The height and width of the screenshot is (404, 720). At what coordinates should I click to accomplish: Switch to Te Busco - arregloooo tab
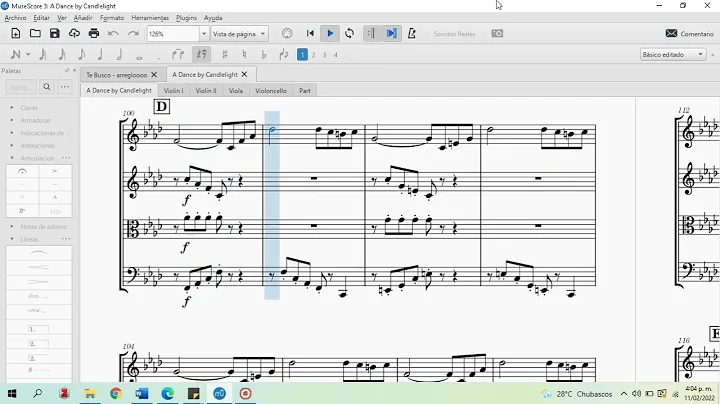coord(117,74)
